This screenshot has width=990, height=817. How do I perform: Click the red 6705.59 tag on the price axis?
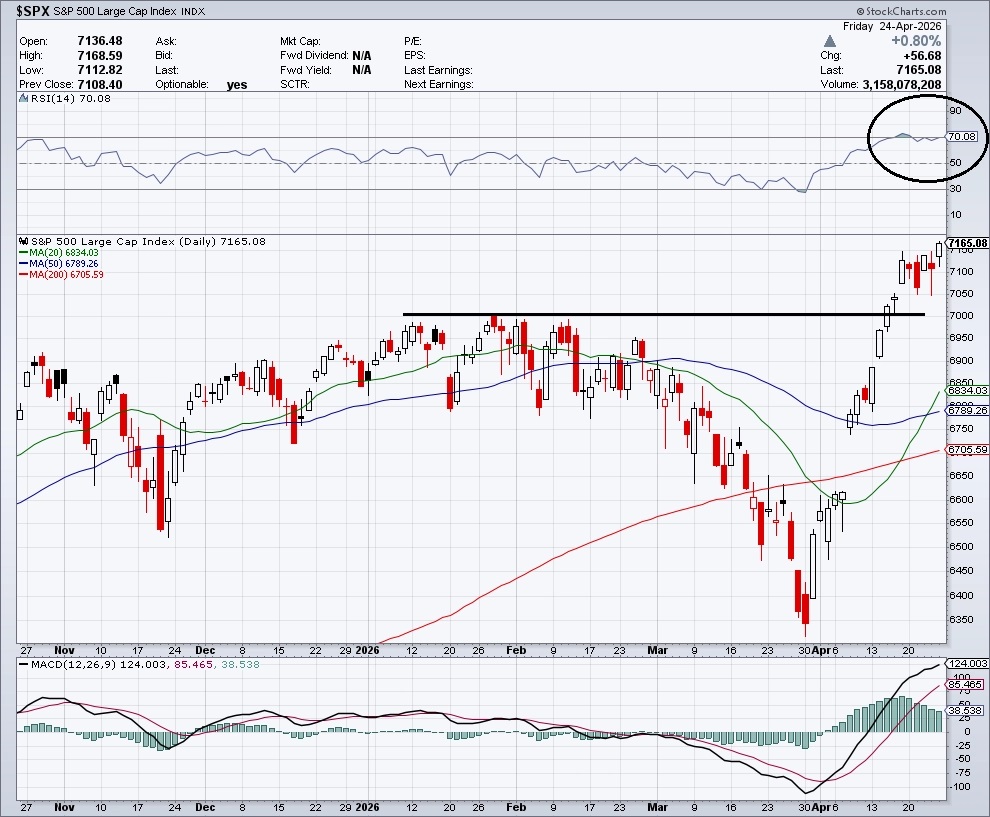(968, 450)
